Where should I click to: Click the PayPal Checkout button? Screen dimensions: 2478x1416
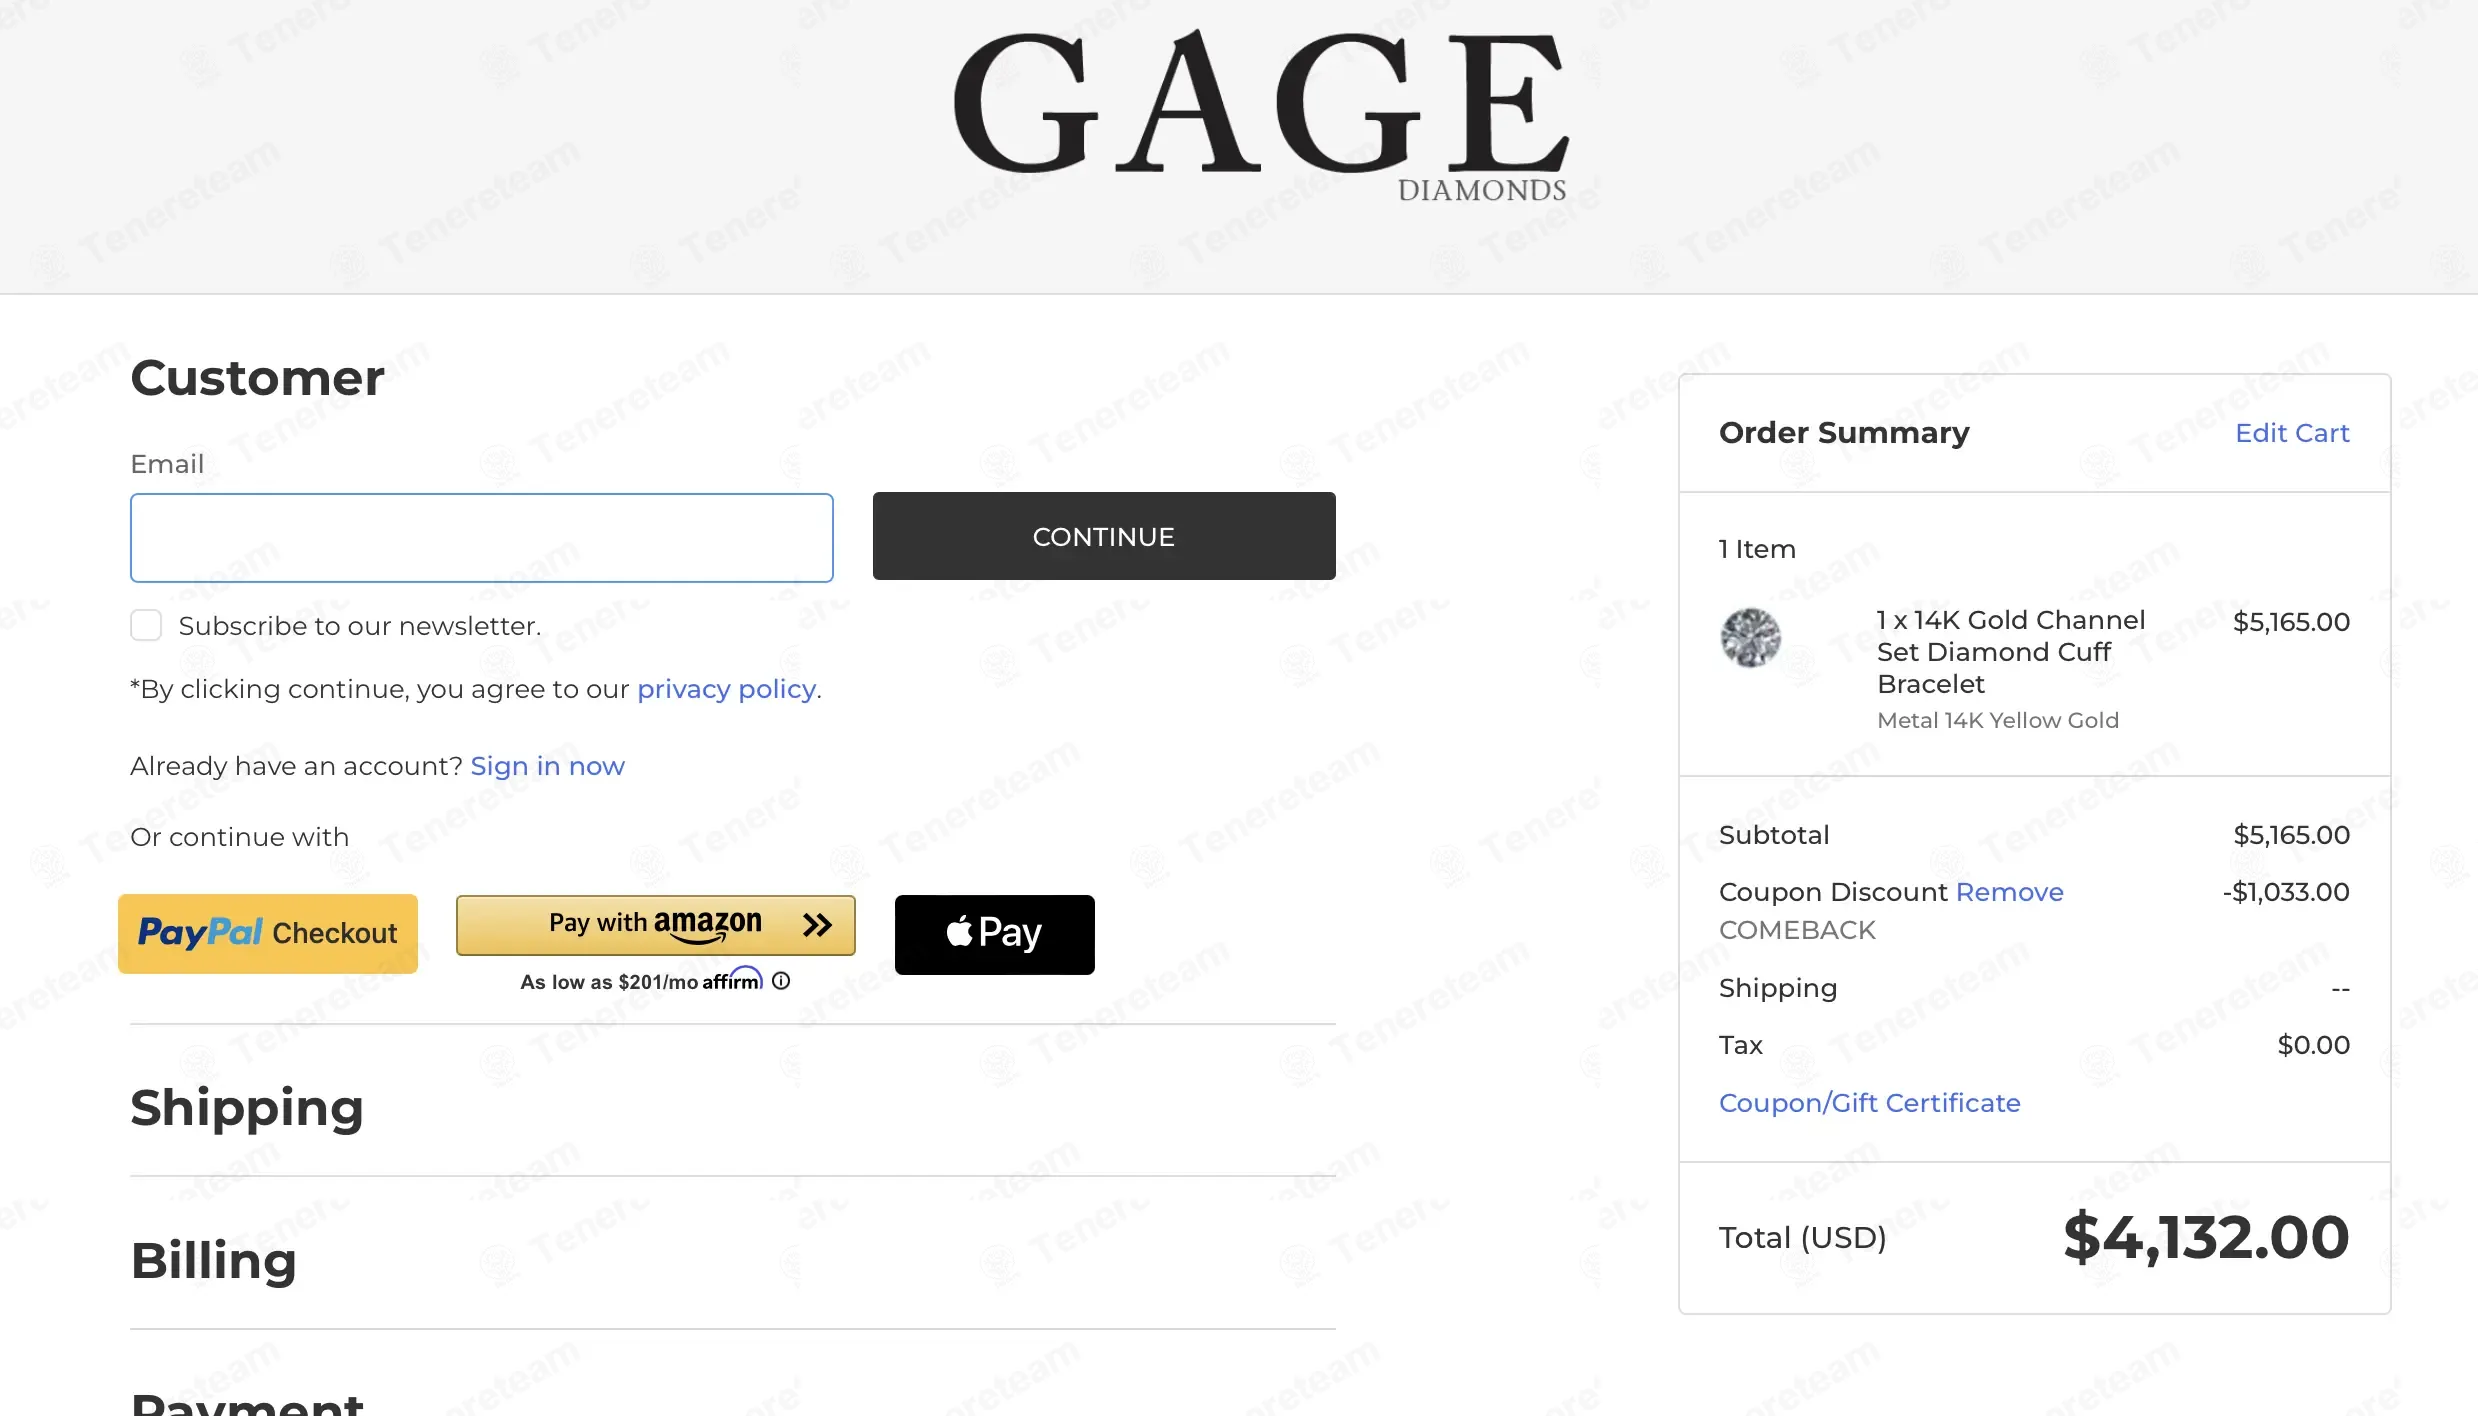pyautogui.click(x=268, y=934)
